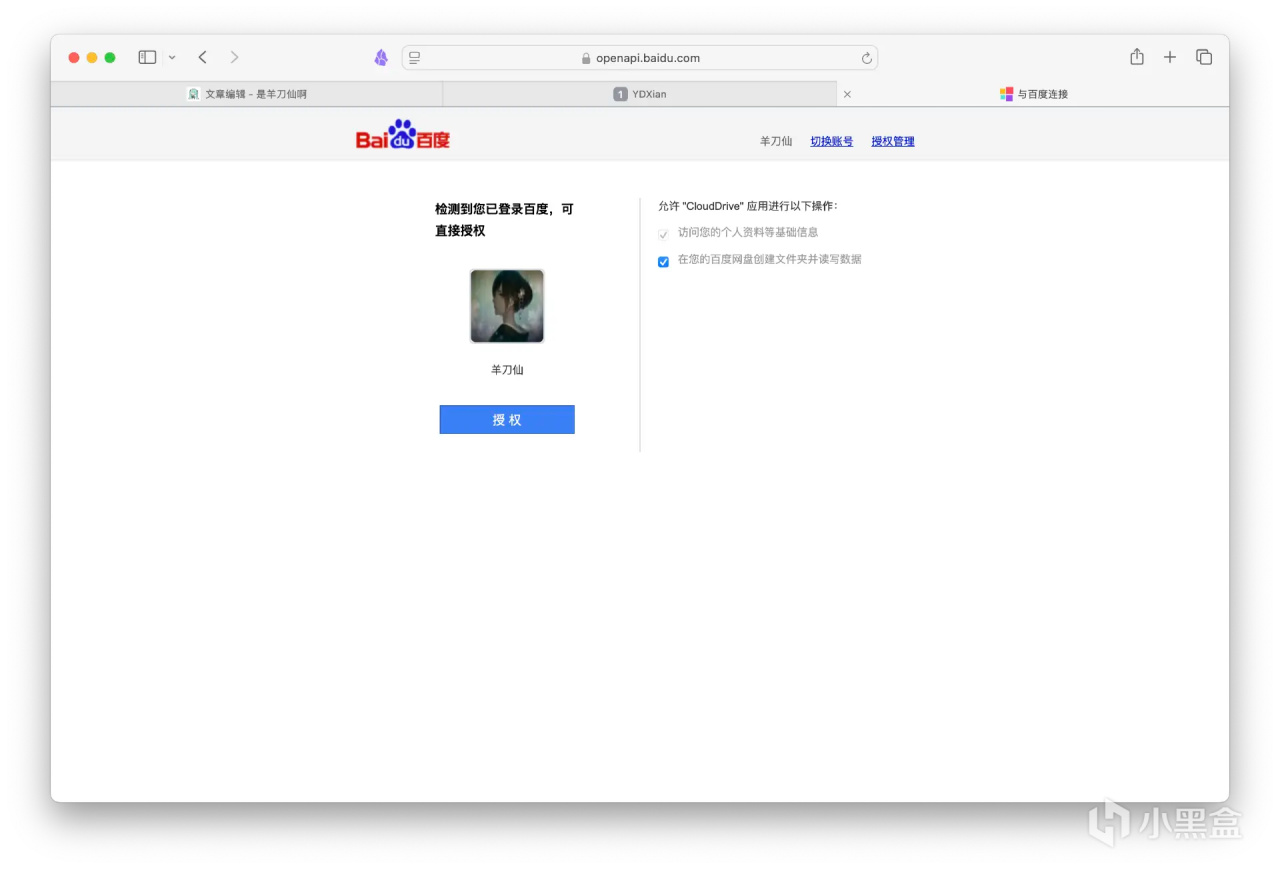Switch to the 文章编辑 - 是羊刀仙啊 tab
This screenshot has width=1280, height=869.
coord(247,94)
